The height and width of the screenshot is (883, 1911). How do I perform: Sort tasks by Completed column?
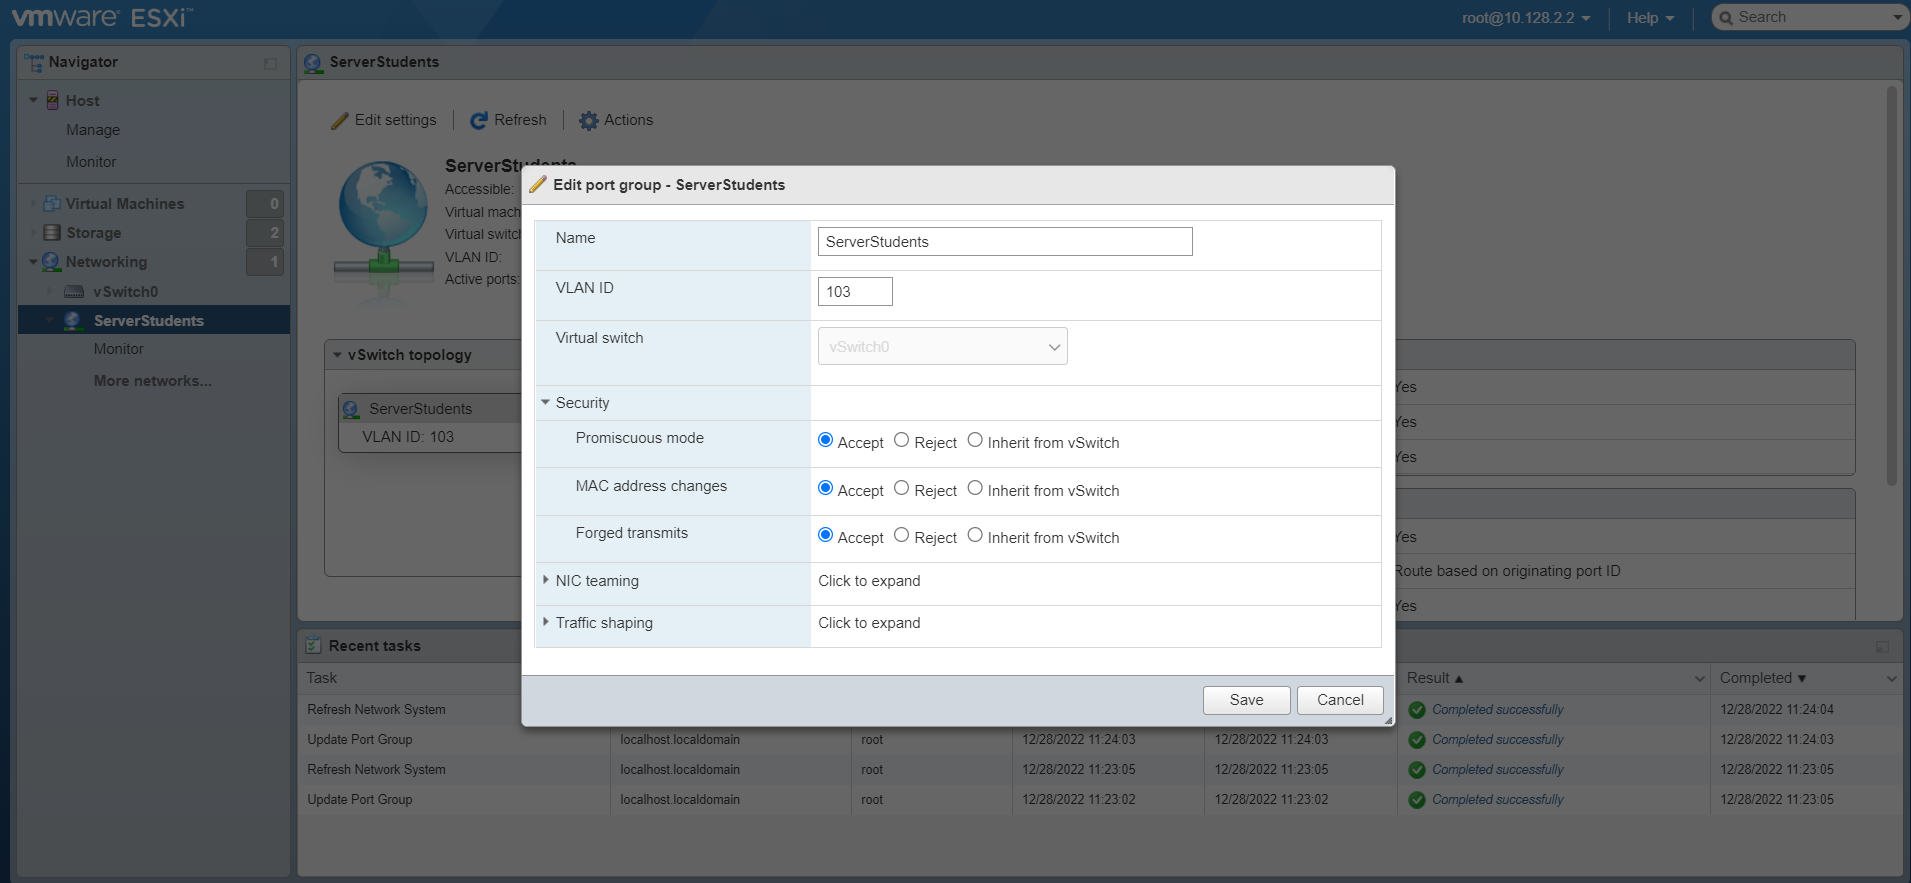(x=1763, y=678)
